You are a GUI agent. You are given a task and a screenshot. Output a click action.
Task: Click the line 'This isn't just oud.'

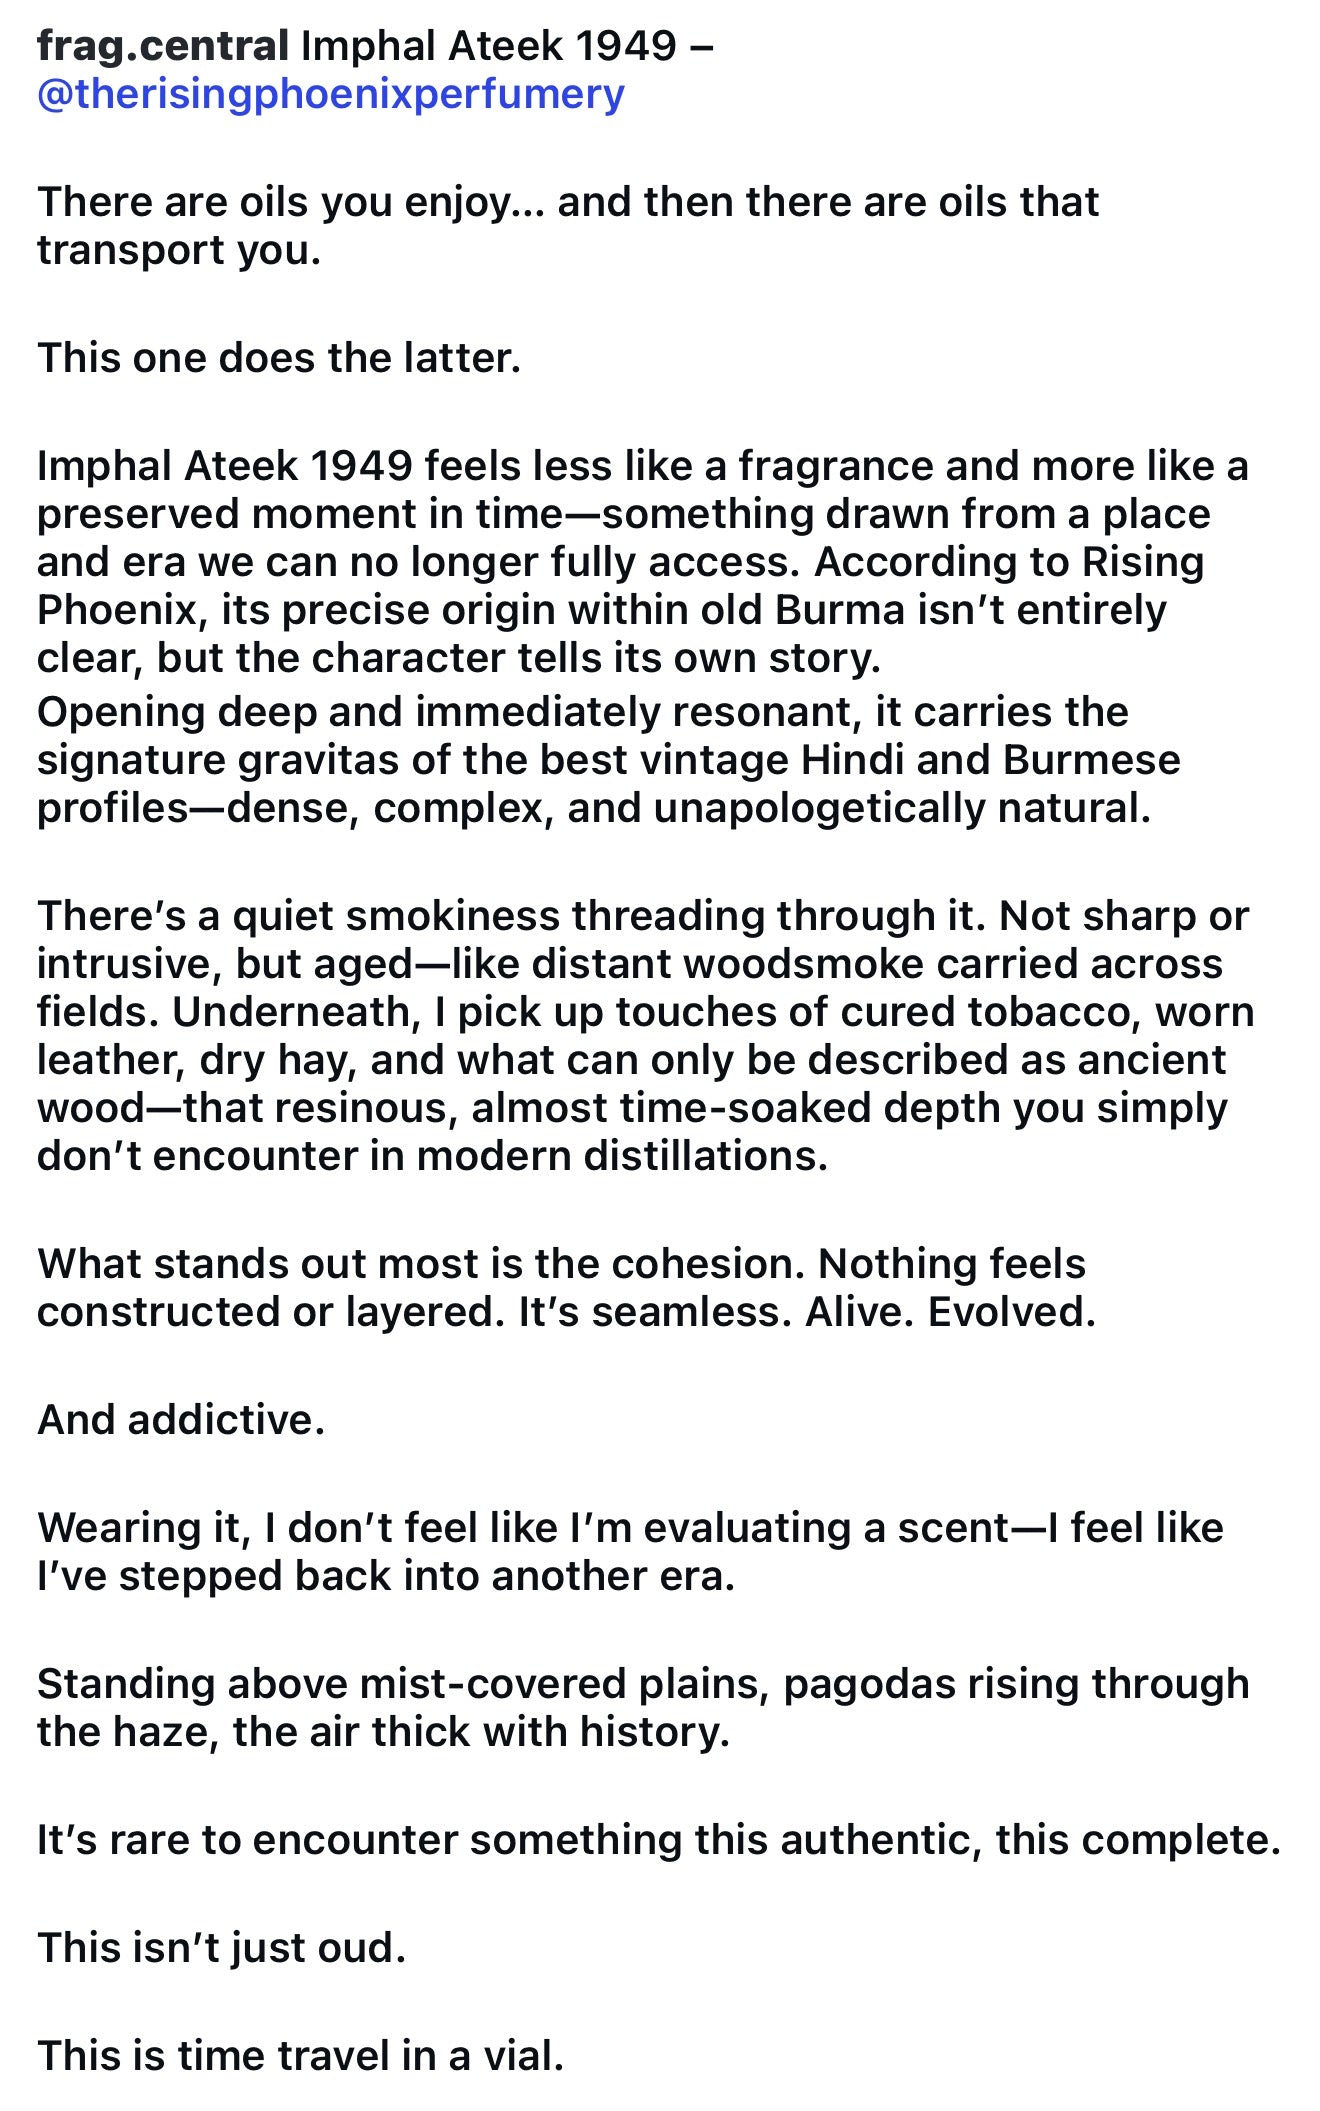222,1948
